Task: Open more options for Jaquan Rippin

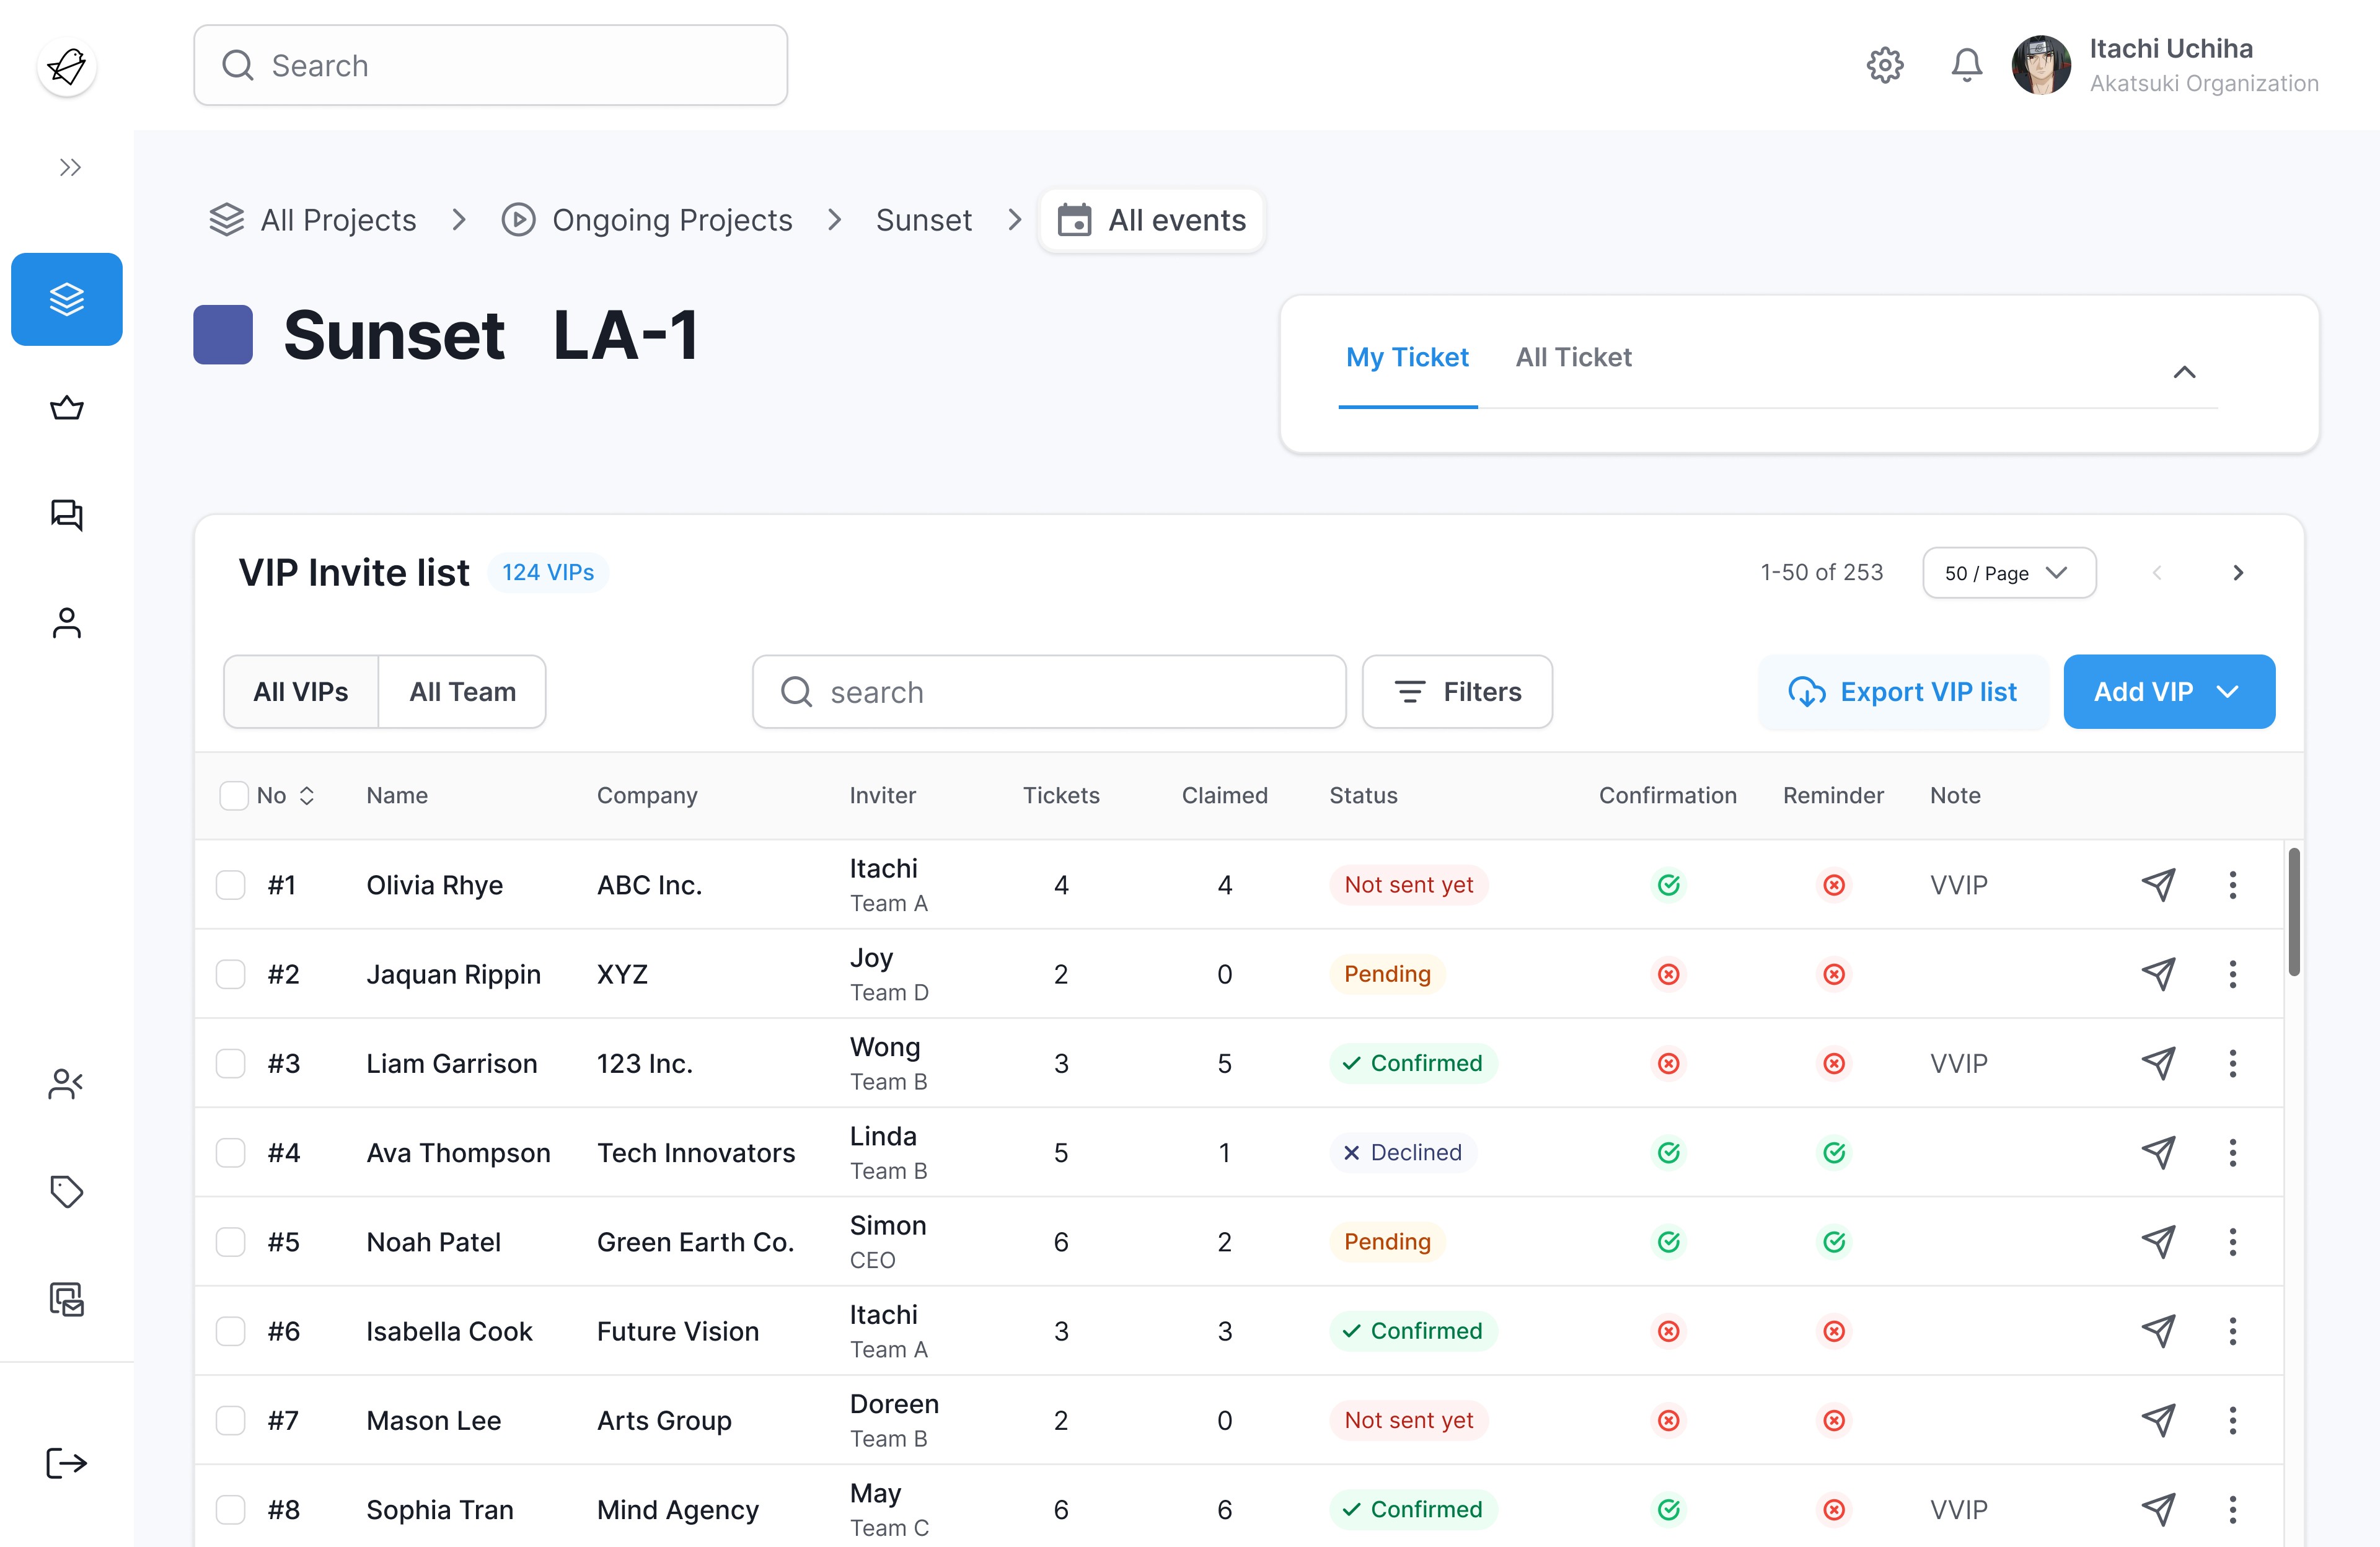Action: point(2232,974)
